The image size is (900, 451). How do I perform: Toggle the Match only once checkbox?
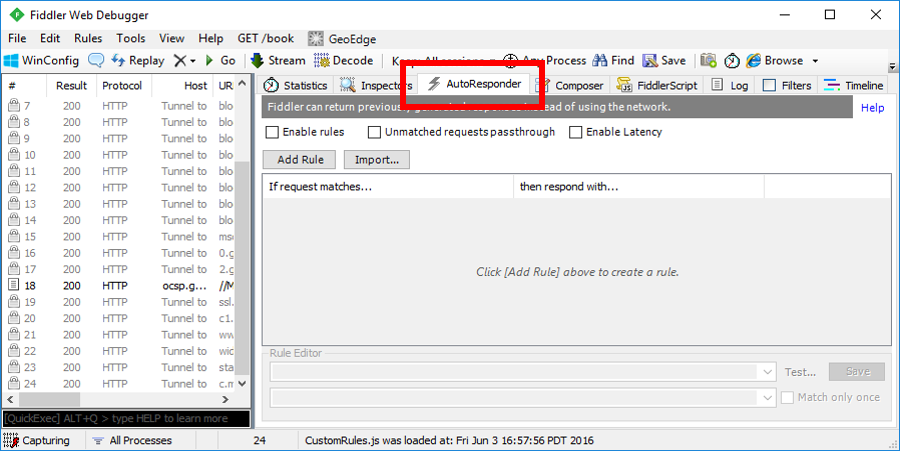788,397
